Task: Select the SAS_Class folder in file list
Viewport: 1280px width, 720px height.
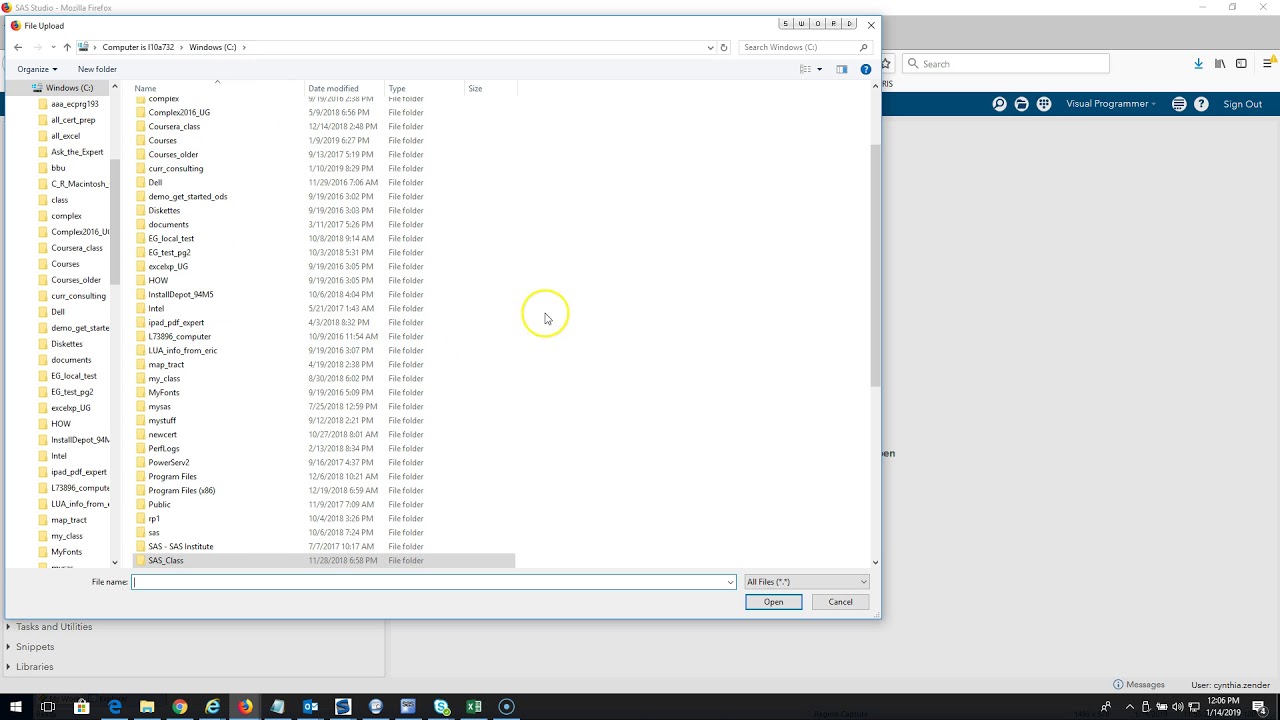Action: point(324,561)
